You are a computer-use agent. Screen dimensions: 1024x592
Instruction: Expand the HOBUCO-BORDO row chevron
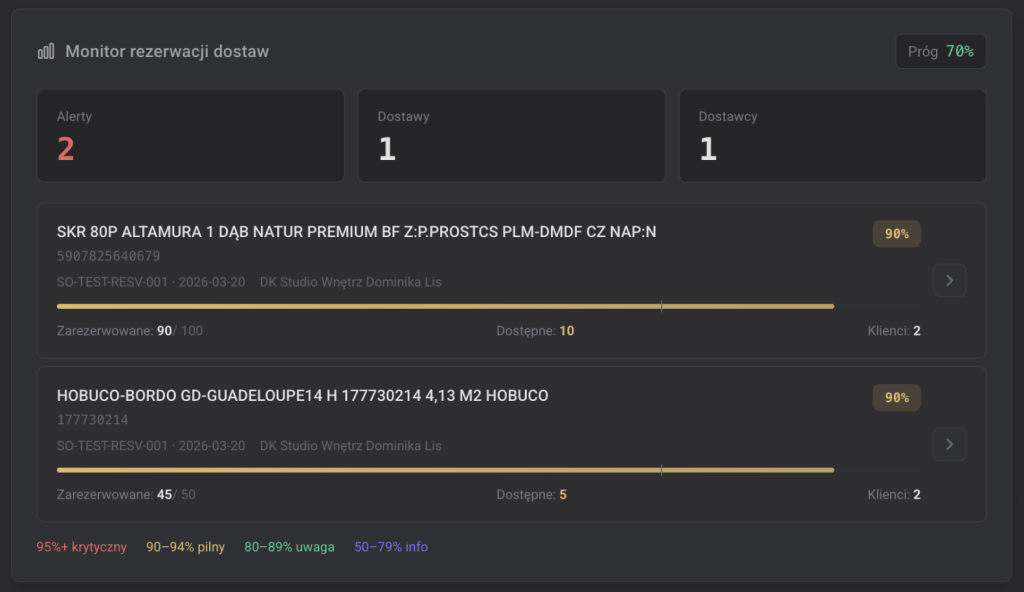click(949, 444)
